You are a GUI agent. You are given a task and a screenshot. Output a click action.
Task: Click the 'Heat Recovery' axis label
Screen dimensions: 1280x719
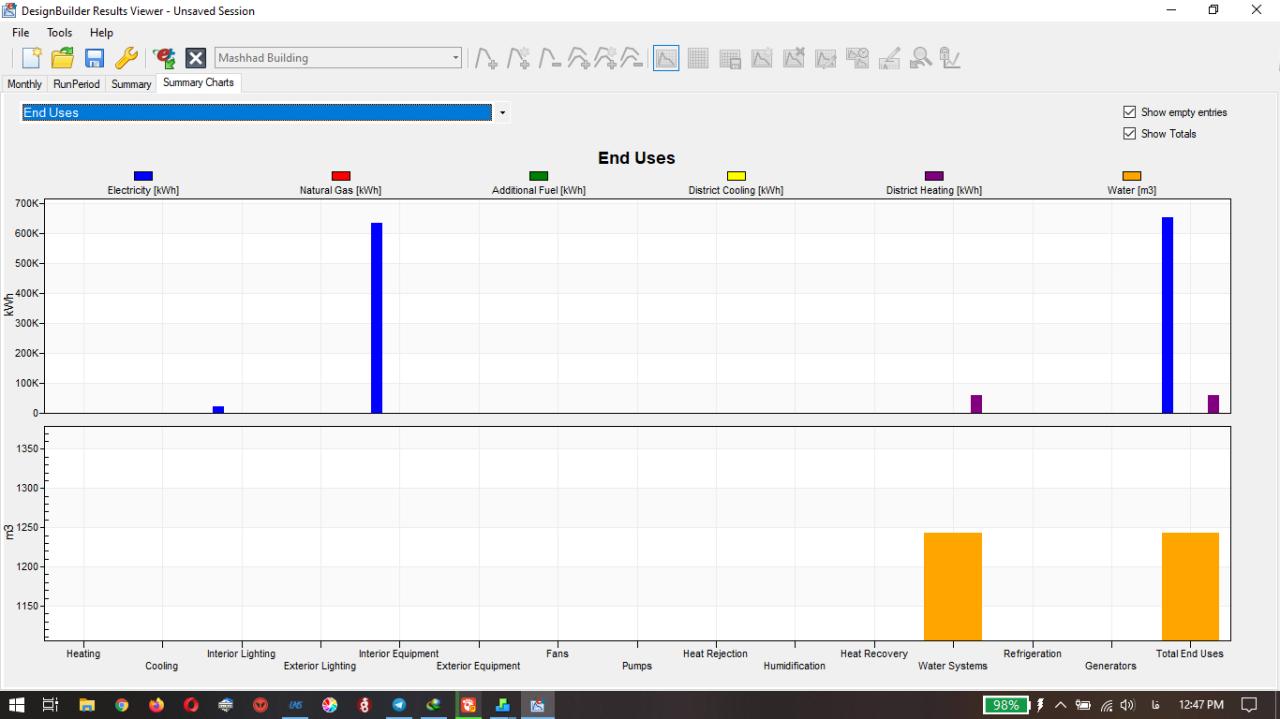874,654
